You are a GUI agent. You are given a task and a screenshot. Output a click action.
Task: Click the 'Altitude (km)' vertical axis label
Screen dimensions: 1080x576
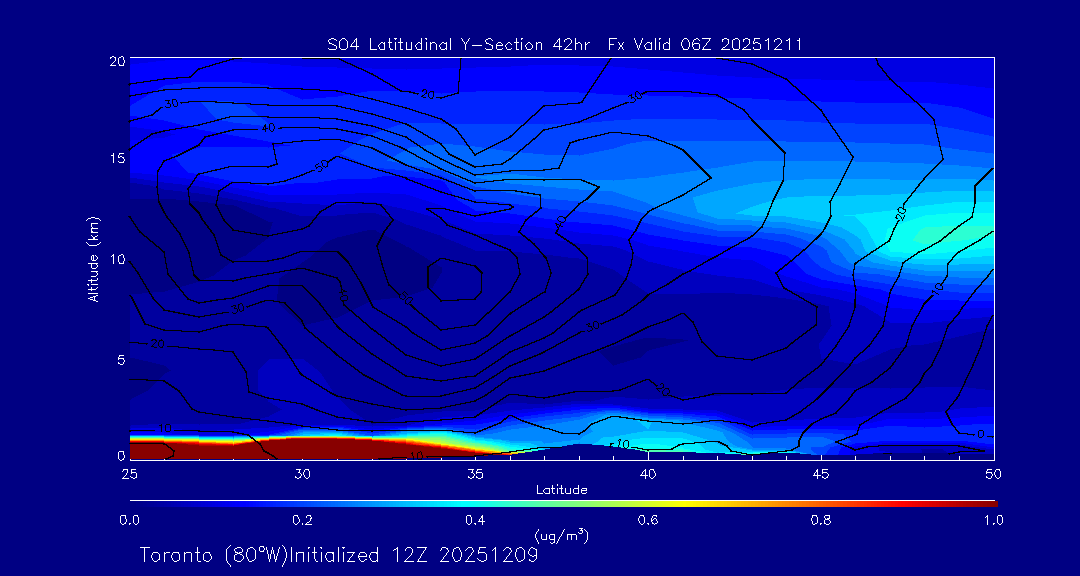(x=93, y=259)
